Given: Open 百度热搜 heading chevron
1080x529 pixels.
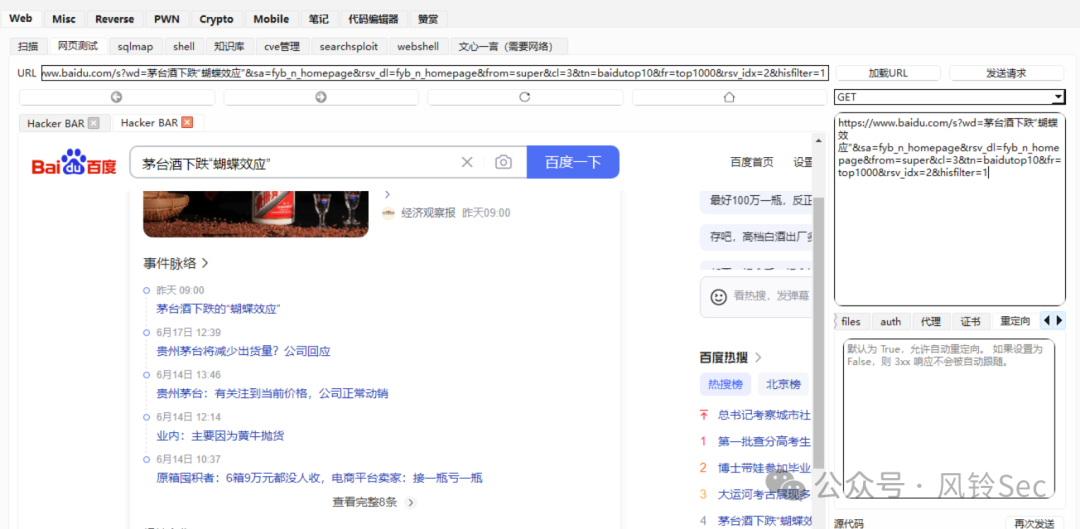Looking at the screenshot, I should (758, 357).
